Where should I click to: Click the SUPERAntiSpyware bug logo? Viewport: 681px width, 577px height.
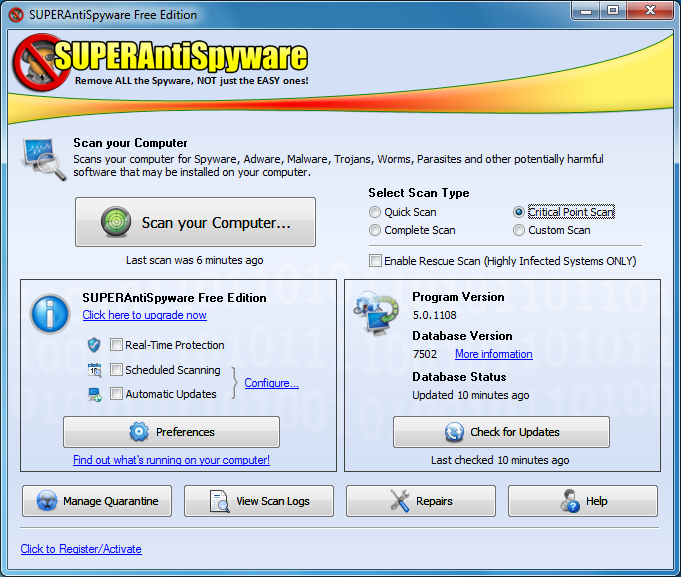[x=37, y=62]
